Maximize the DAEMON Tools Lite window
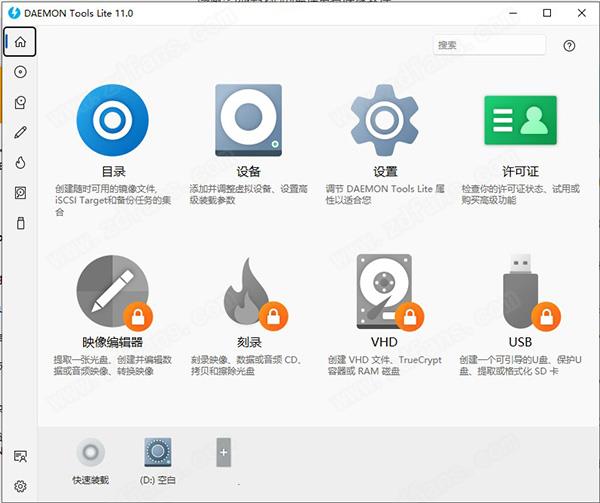 (x=547, y=13)
